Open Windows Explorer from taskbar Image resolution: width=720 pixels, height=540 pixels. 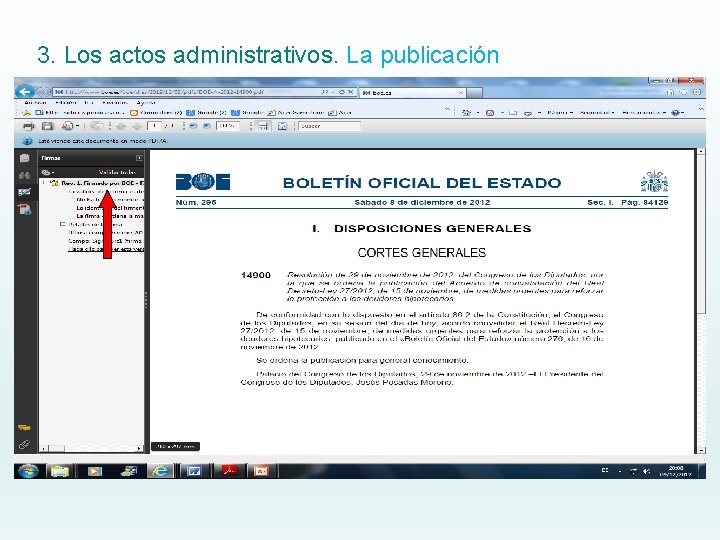click(60, 471)
